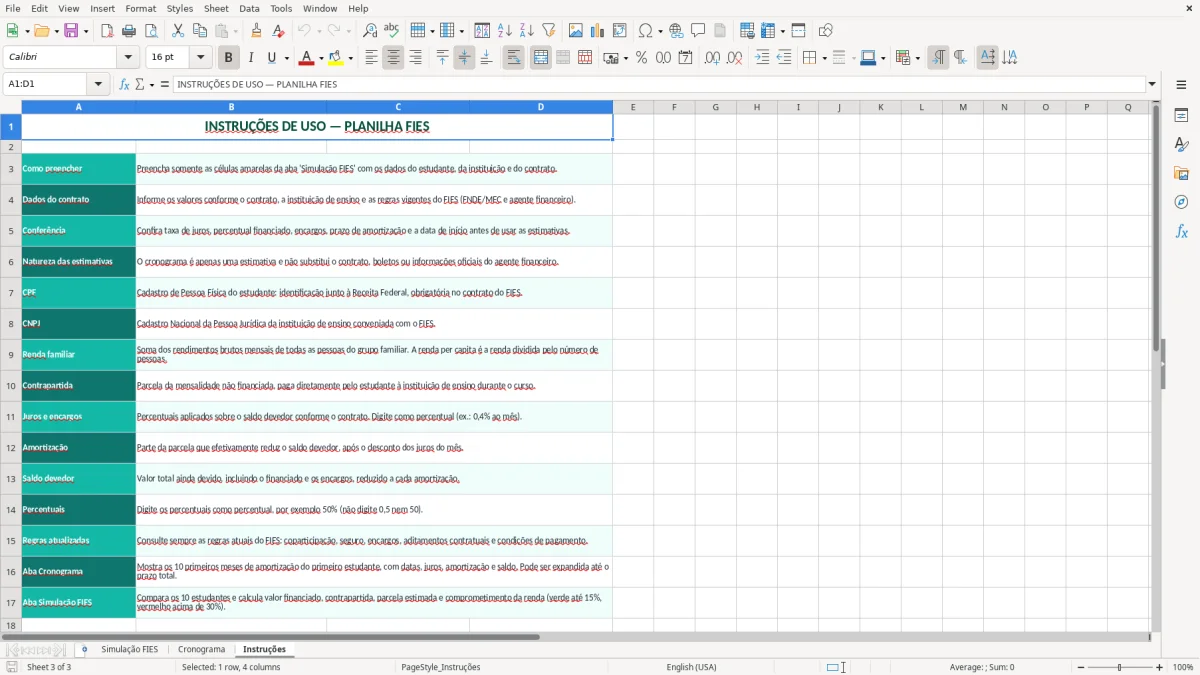
Task: Toggle Italic formatting
Action: [250, 58]
